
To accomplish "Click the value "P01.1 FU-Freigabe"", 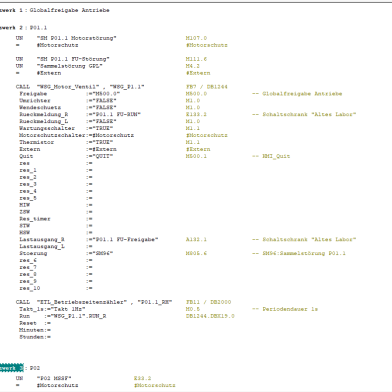I will tap(125, 239).
